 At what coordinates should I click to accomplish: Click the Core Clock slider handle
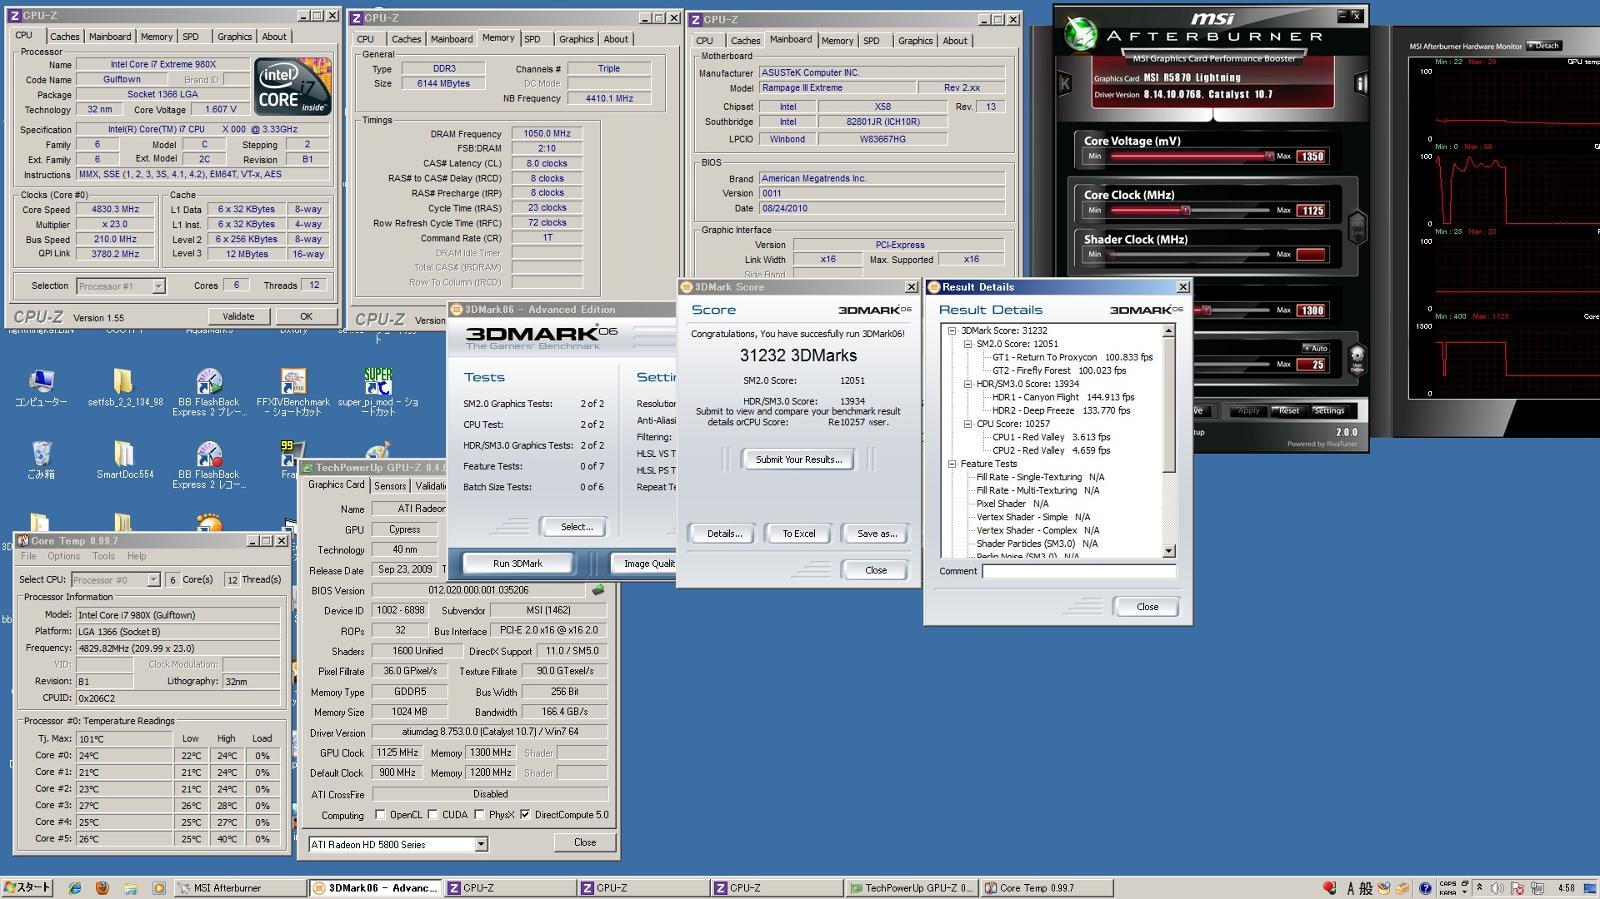click(x=1186, y=210)
